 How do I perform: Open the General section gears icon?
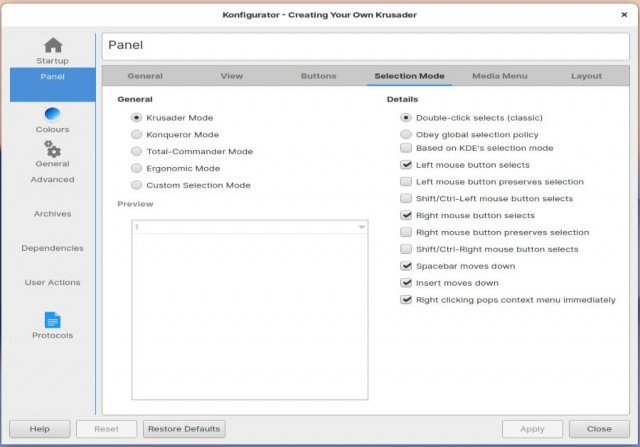52,149
